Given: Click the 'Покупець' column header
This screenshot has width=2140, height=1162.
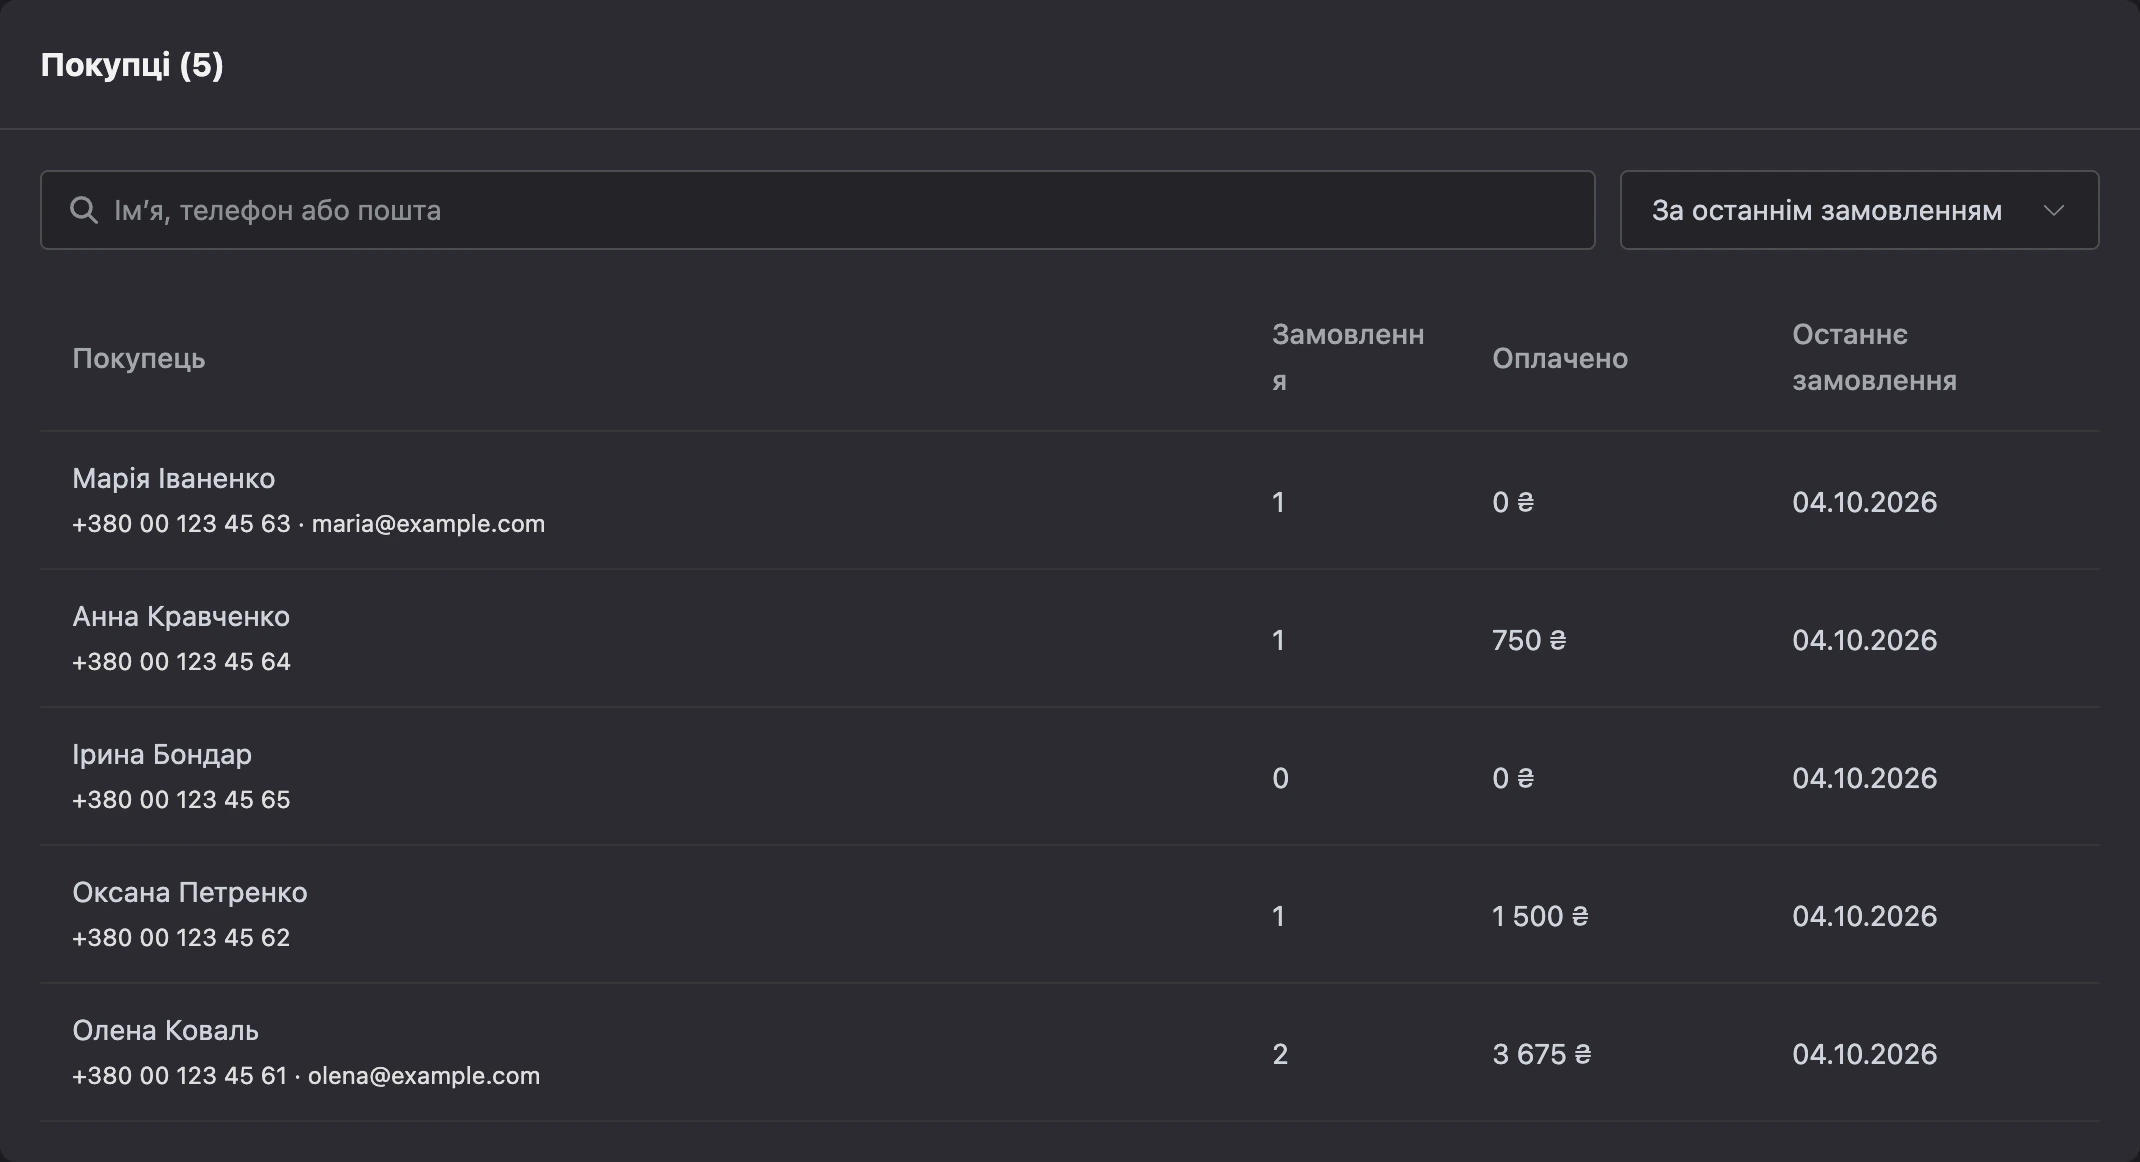Looking at the screenshot, I should pyautogui.click(x=139, y=358).
